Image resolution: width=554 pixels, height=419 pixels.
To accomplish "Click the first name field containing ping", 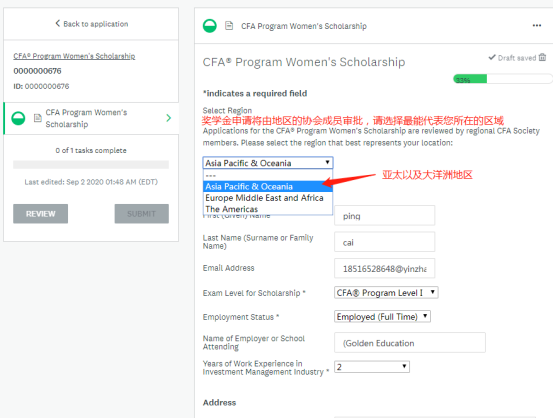I will 384,216.
